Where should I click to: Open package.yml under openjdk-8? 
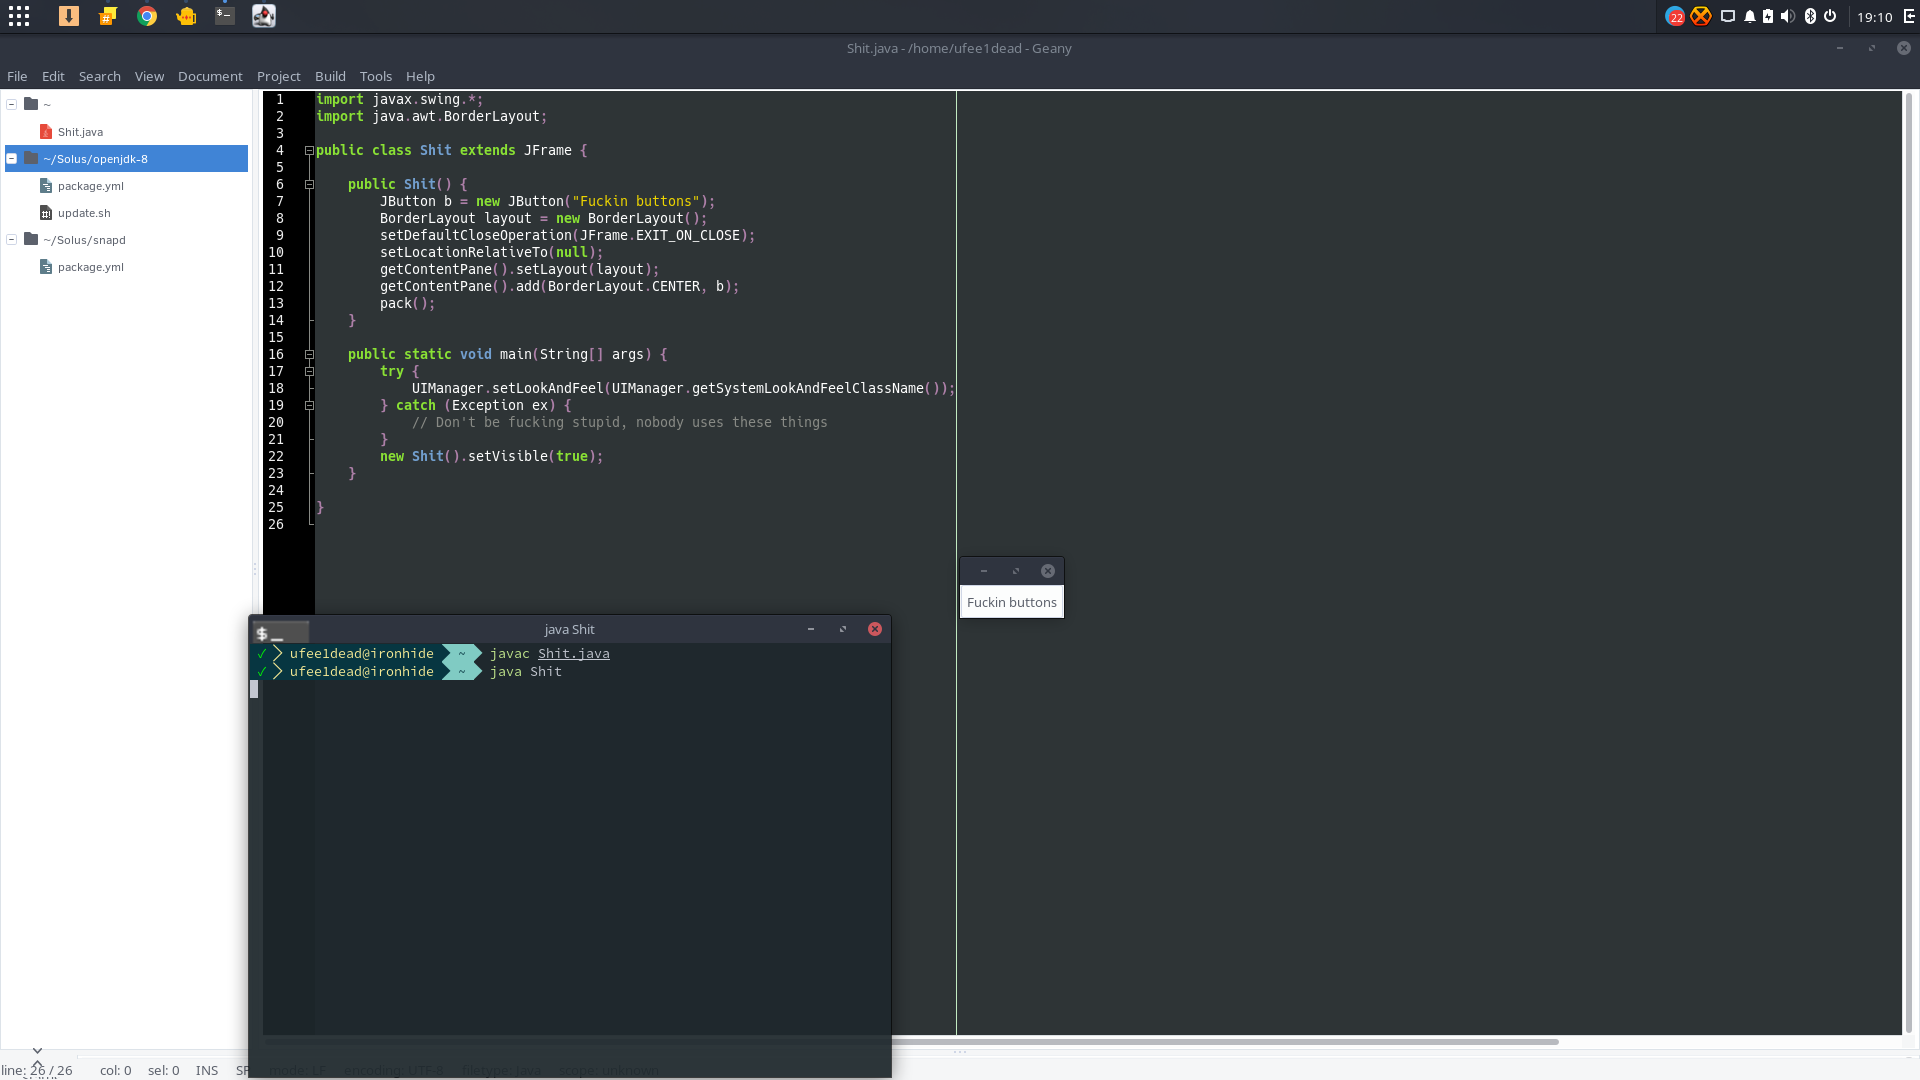coord(91,186)
